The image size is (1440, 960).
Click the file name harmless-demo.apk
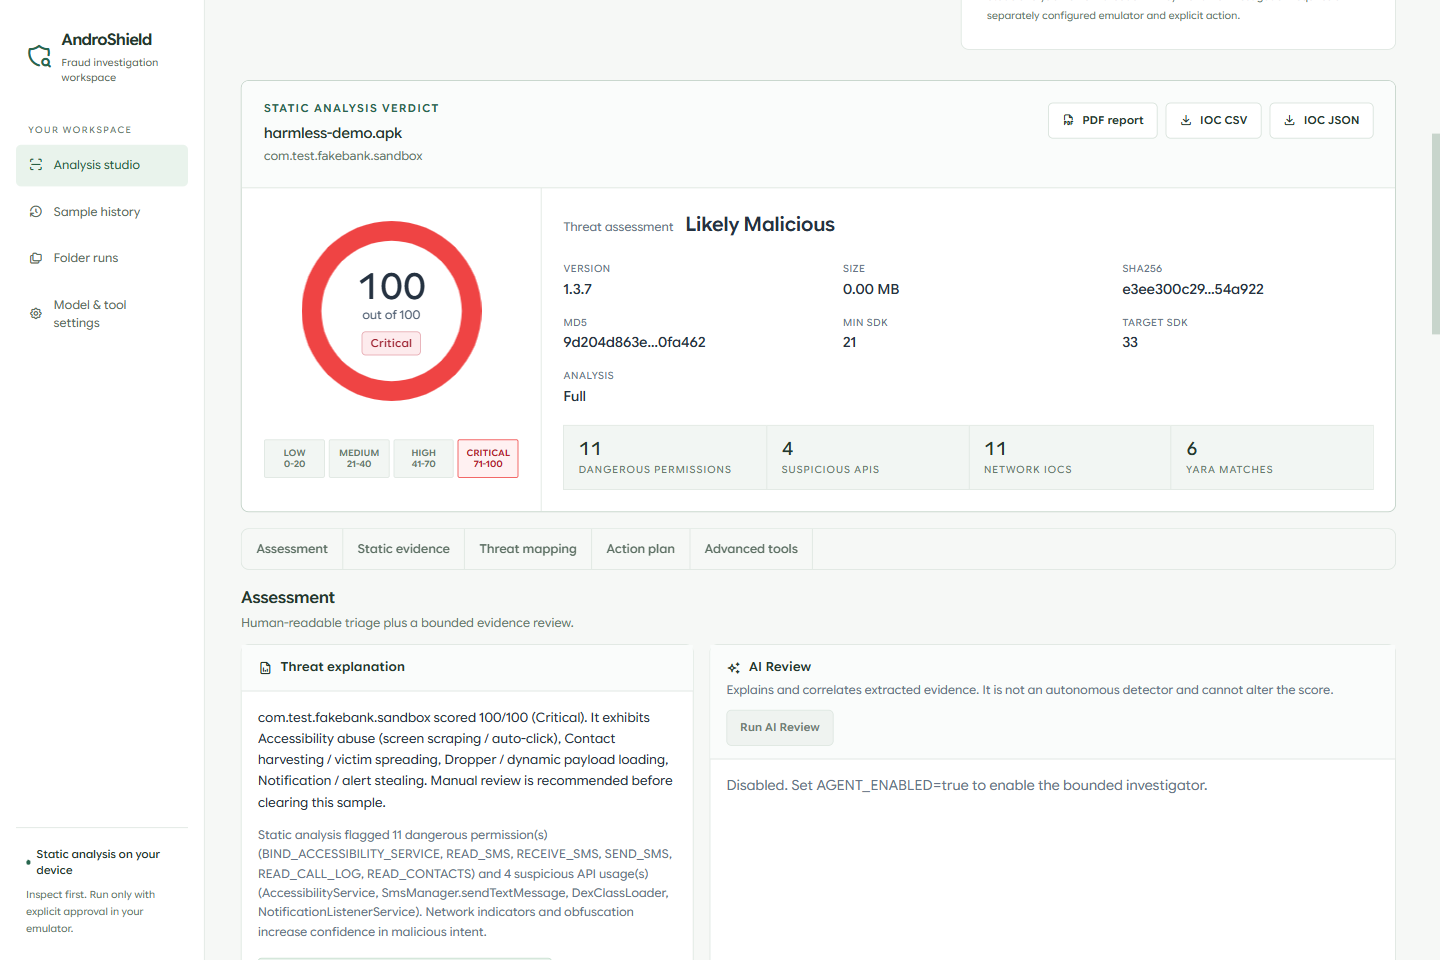(x=333, y=133)
